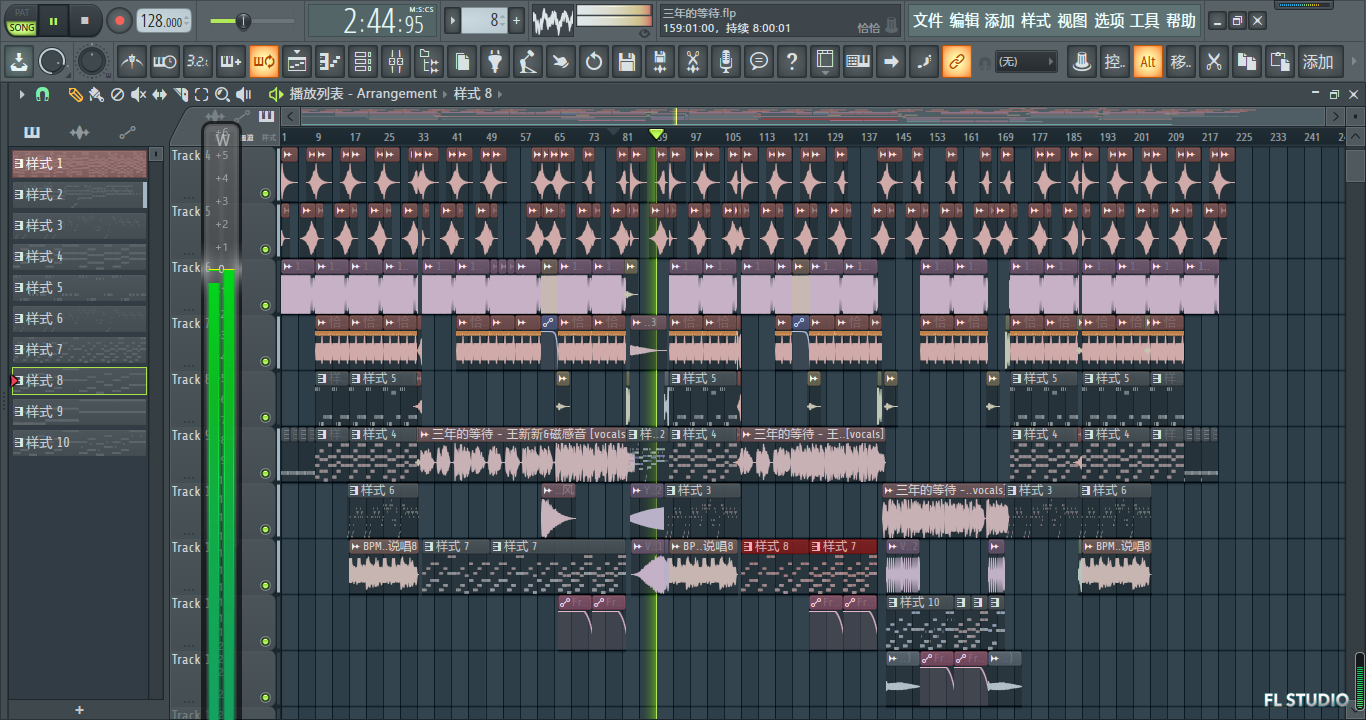Open the plugin picker plug icon

[x=495, y=62]
